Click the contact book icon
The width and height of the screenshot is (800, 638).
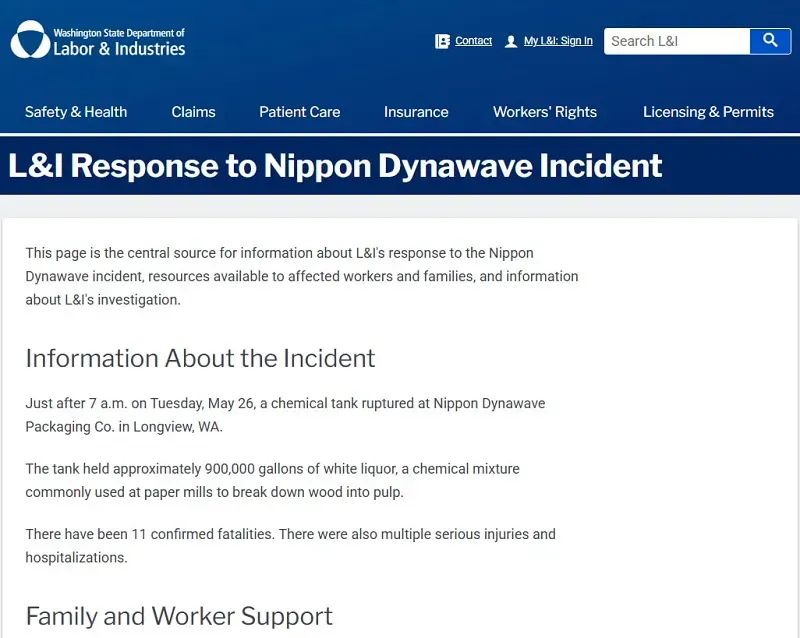point(442,41)
